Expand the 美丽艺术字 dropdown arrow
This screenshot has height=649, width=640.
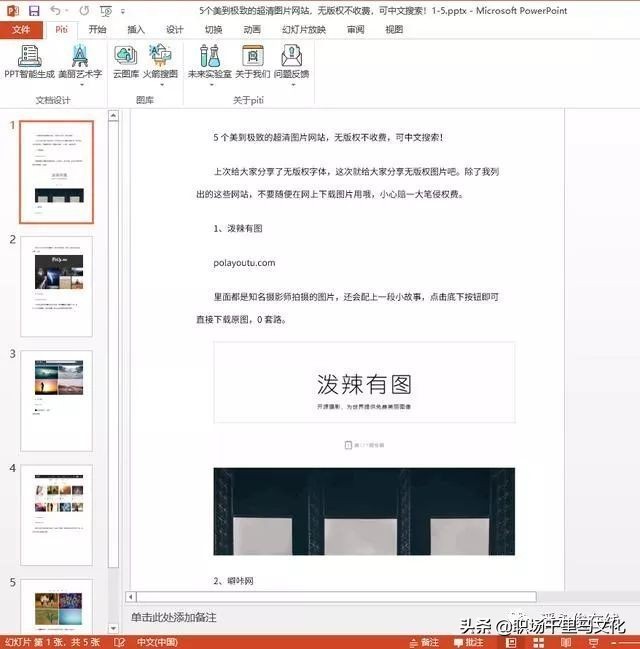82,85
